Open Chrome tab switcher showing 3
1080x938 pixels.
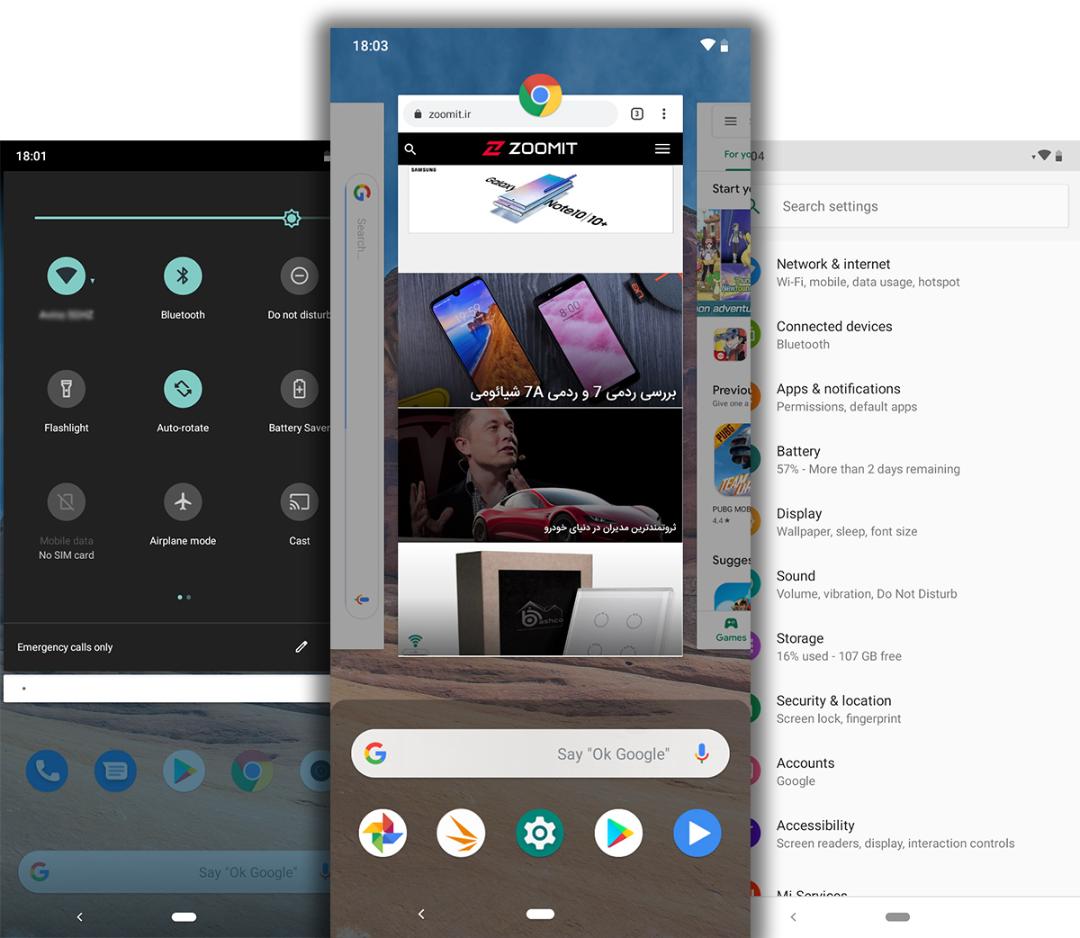click(637, 114)
